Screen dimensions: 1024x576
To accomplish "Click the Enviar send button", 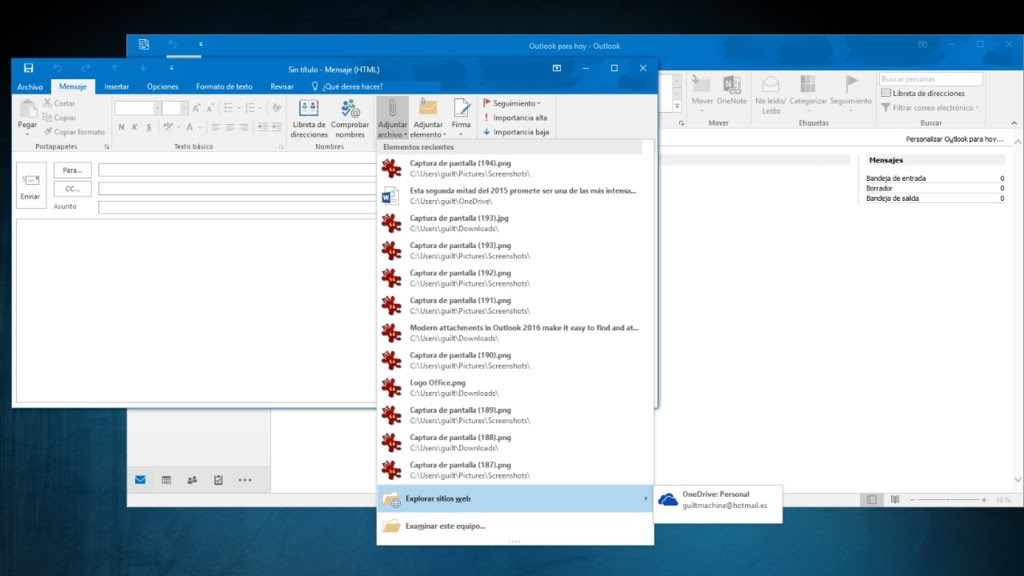I will 31,185.
